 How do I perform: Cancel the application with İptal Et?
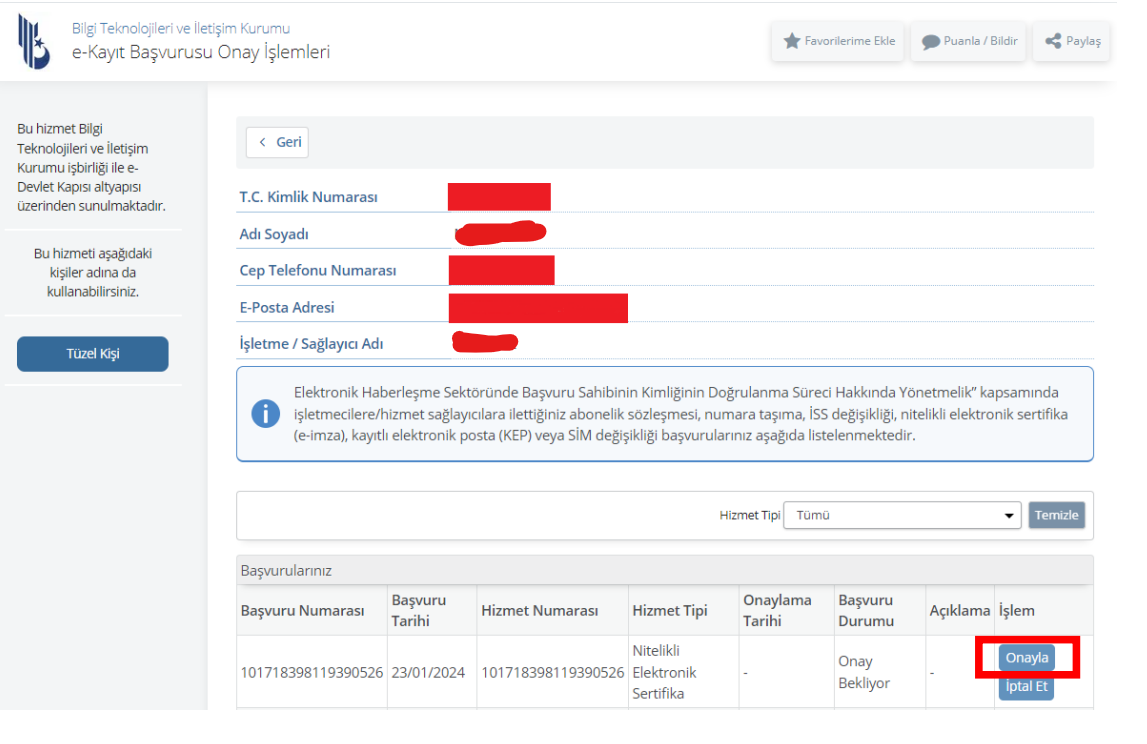coord(1026,687)
